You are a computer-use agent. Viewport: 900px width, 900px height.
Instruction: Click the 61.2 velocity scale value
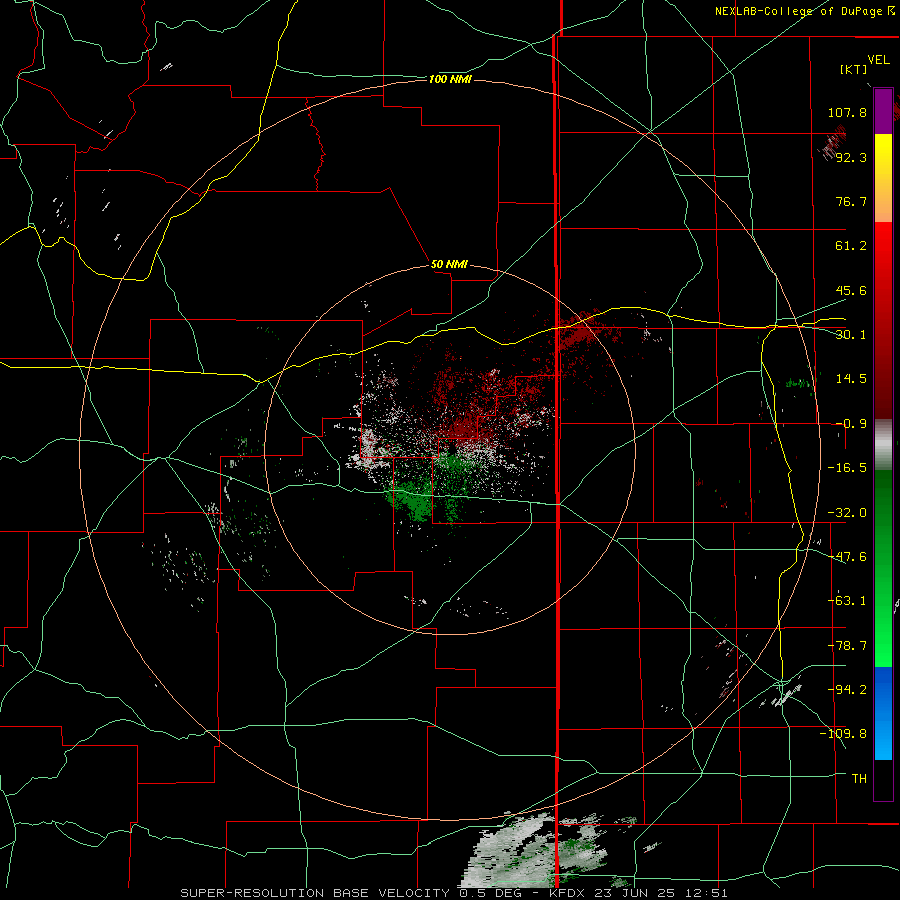click(x=851, y=246)
